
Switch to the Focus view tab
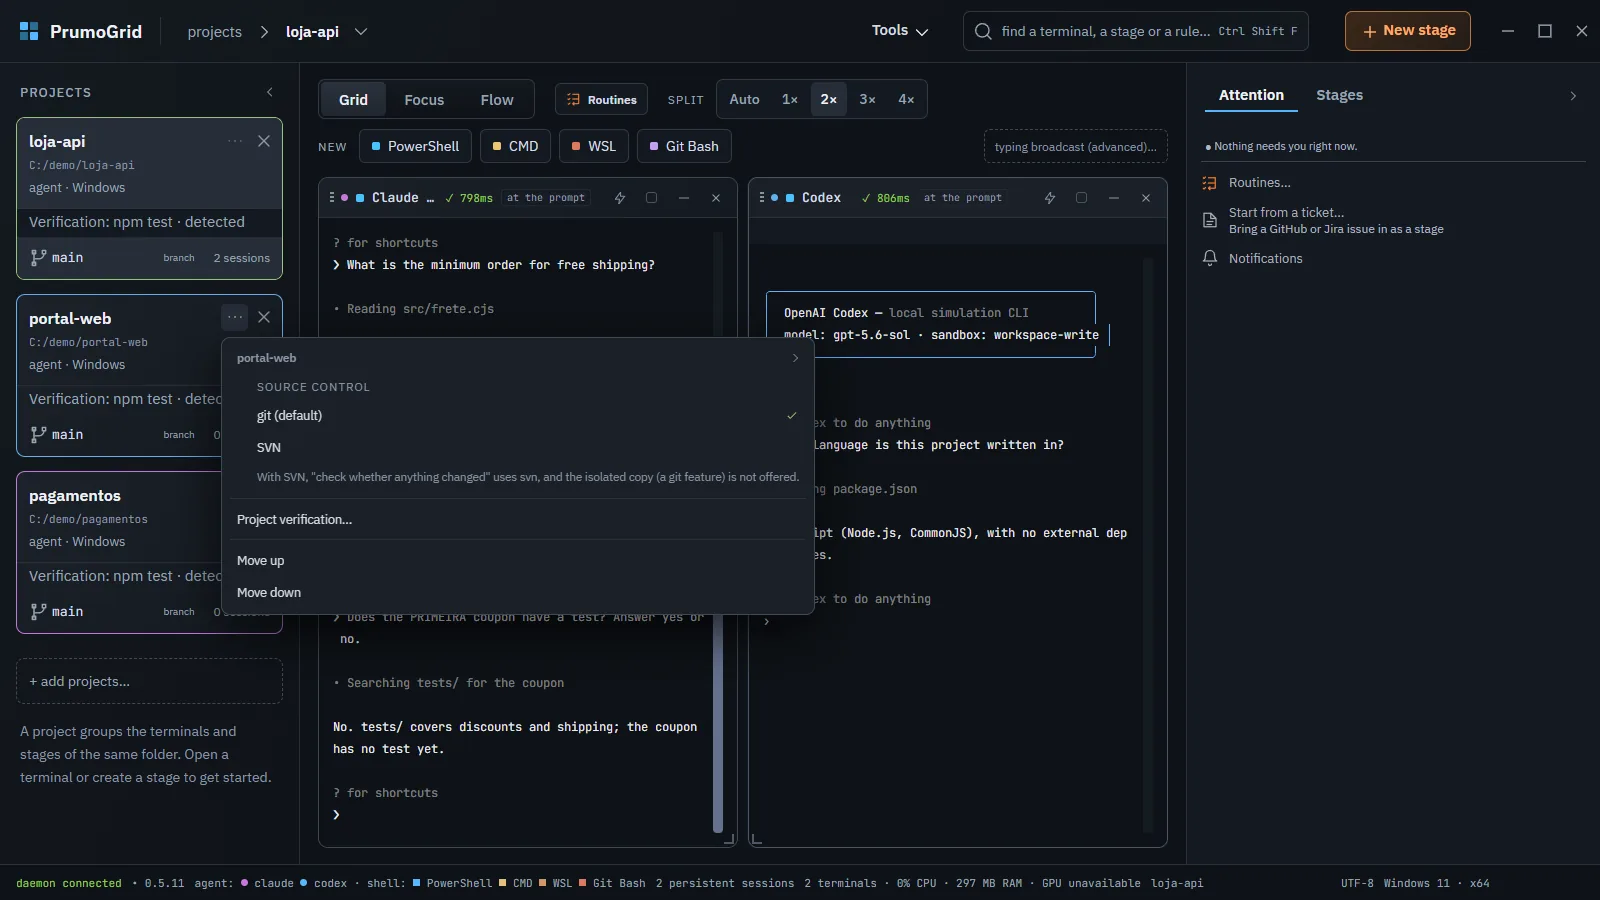(424, 100)
